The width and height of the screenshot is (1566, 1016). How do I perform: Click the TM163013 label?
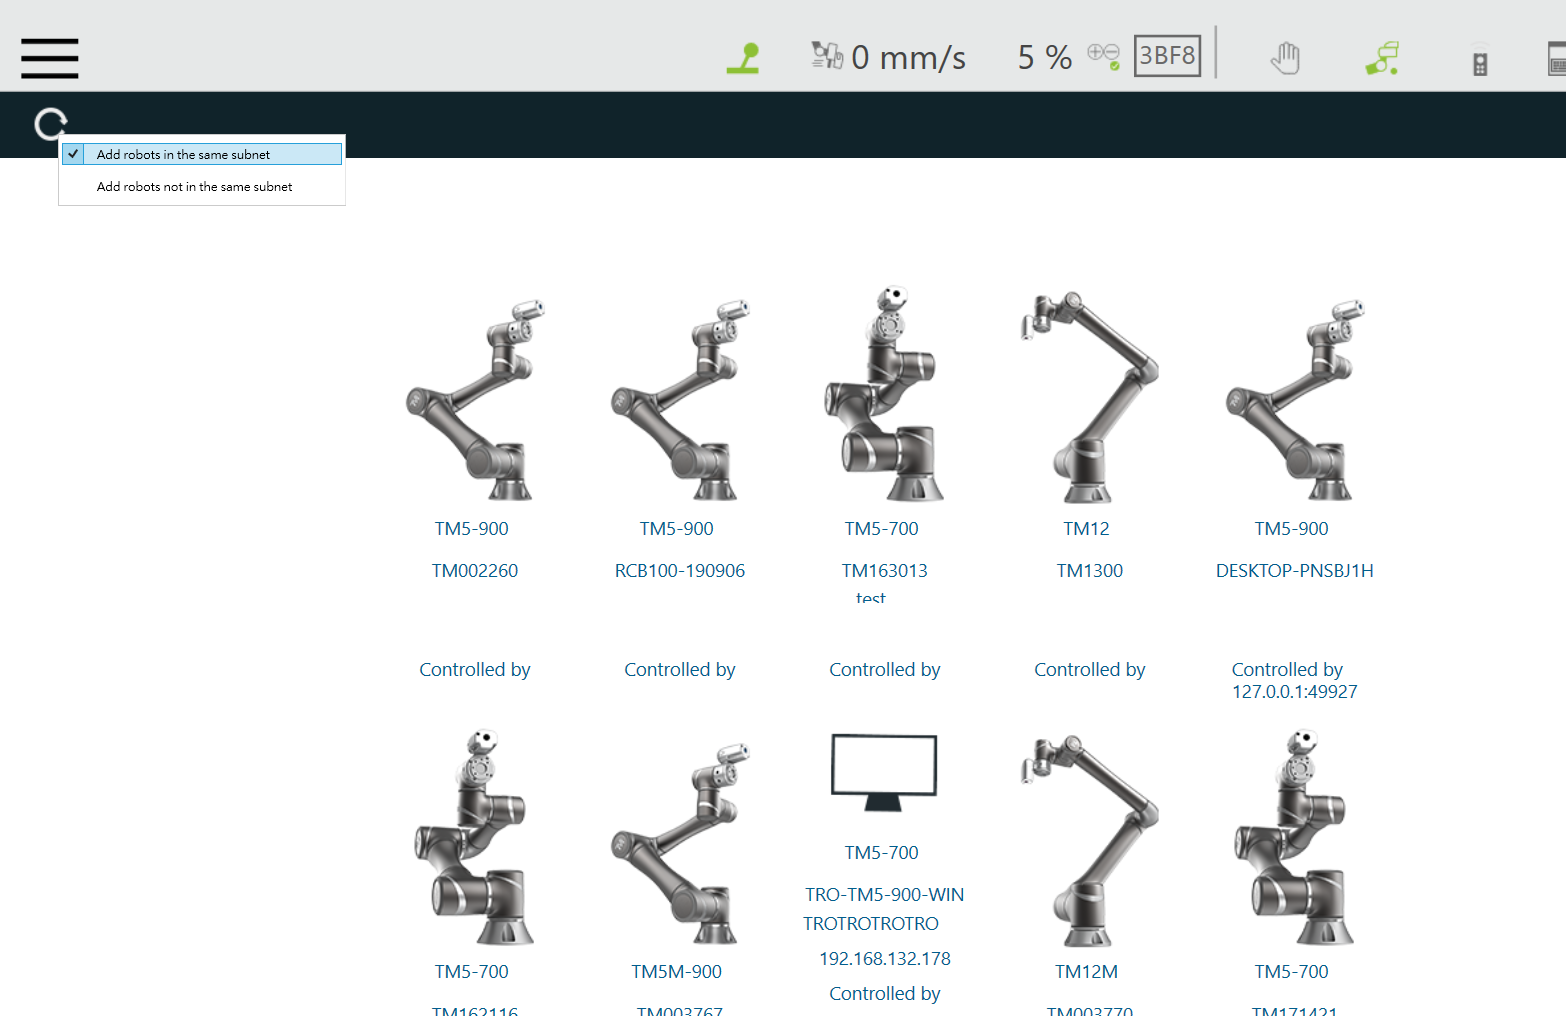click(884, 571)
